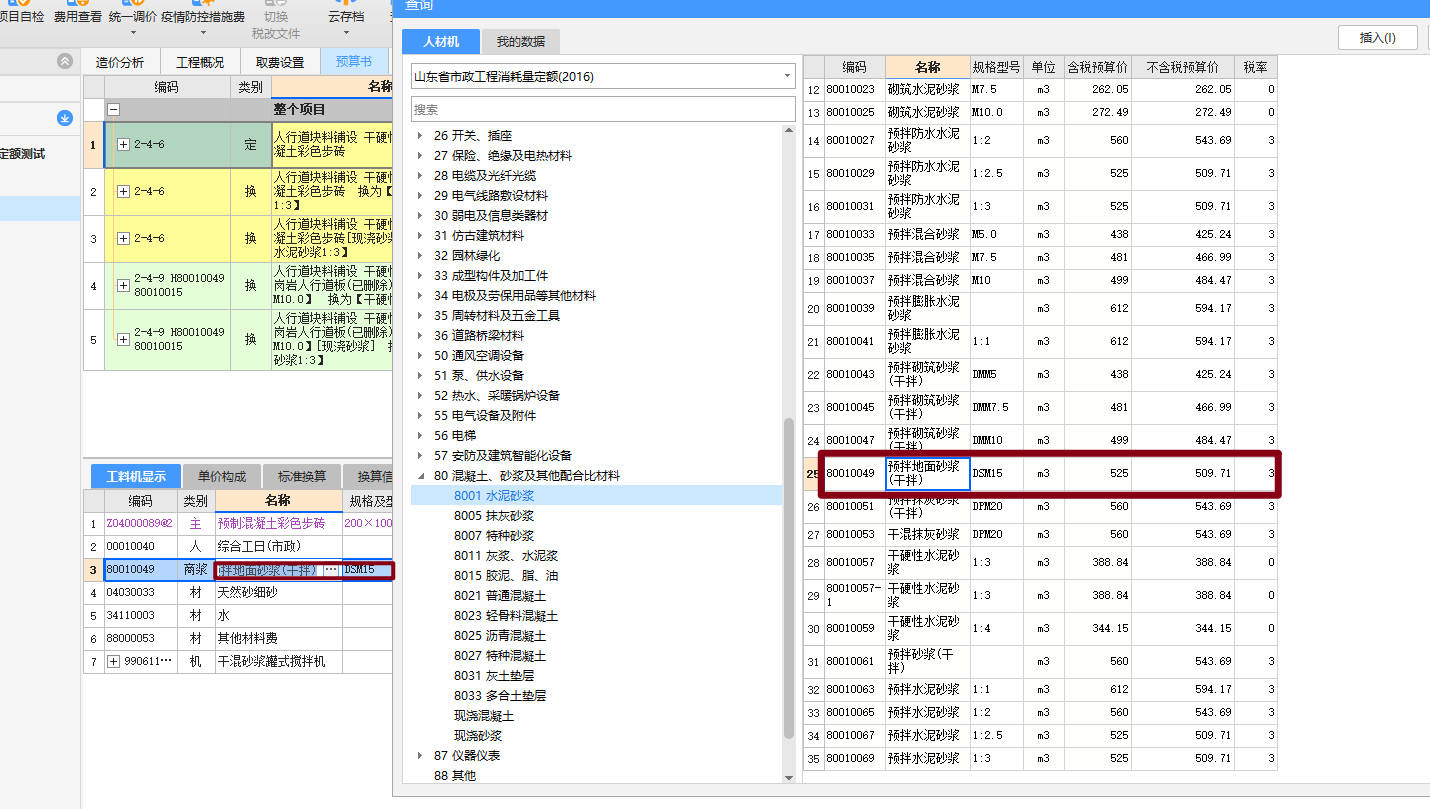
Task: Select tree item 8021 普通混凝土
Action: pos(499,595)
